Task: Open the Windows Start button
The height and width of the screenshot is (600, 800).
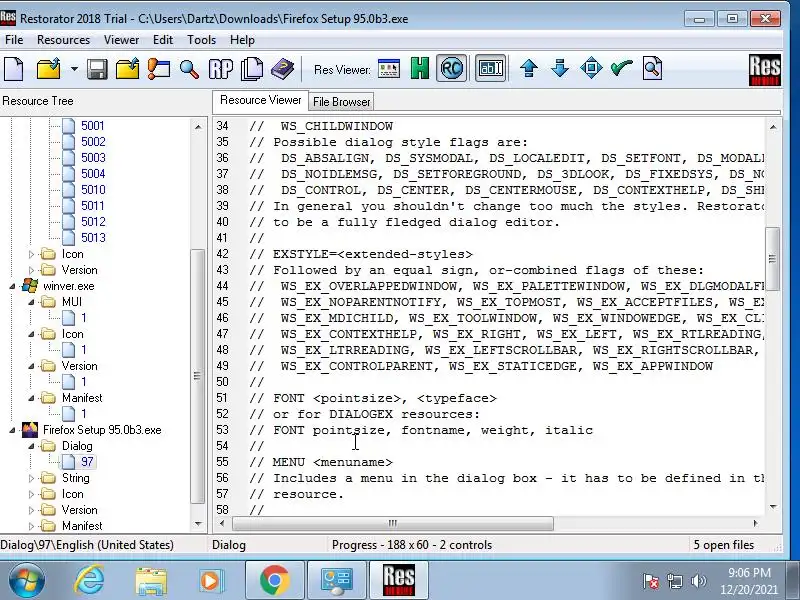Action: [x=26, y=580]
